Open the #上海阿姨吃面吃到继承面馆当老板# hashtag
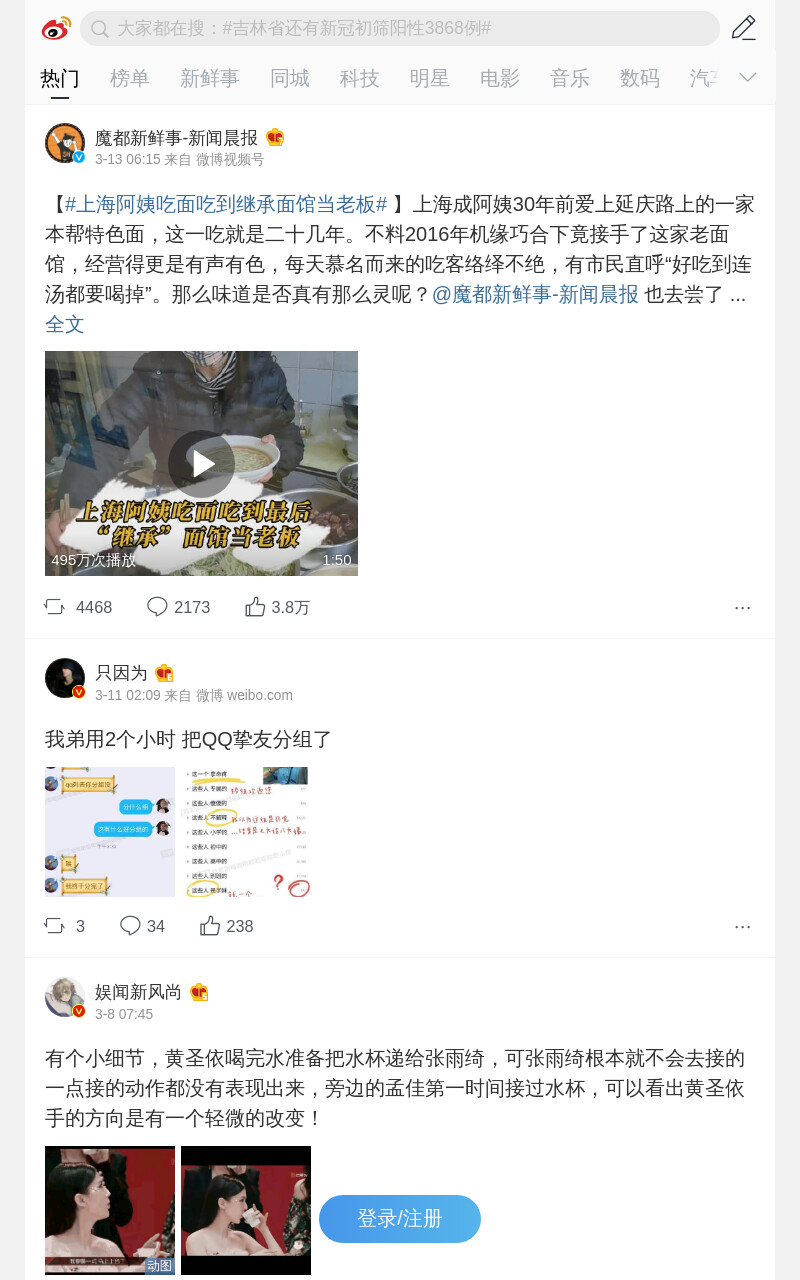Viewport: 800px width, 1280px height. coord(226,204)
